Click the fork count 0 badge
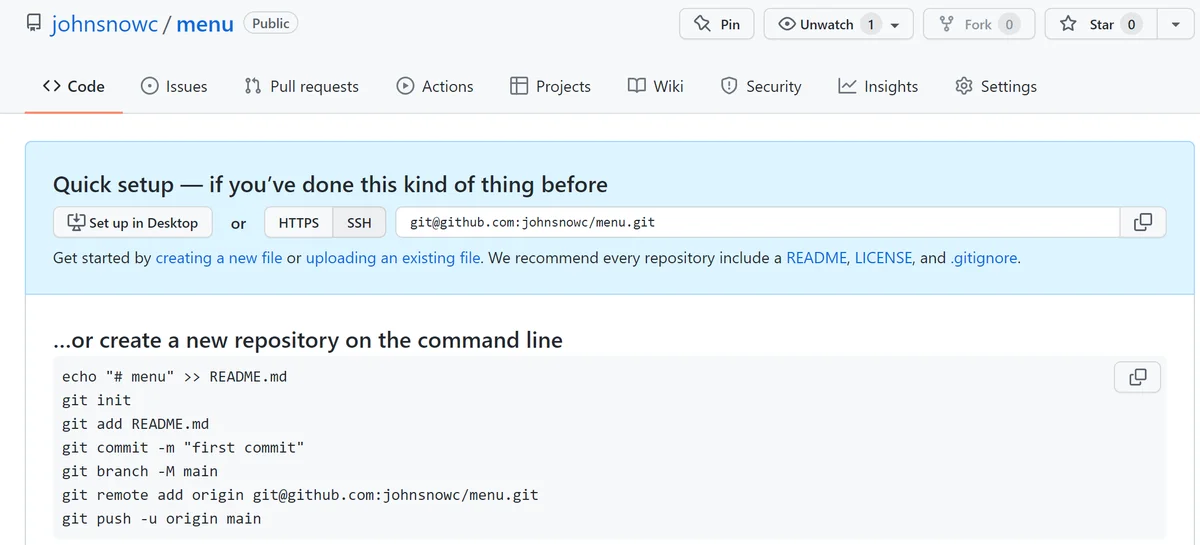1200x545 pixels. [x=1008, y=24]
